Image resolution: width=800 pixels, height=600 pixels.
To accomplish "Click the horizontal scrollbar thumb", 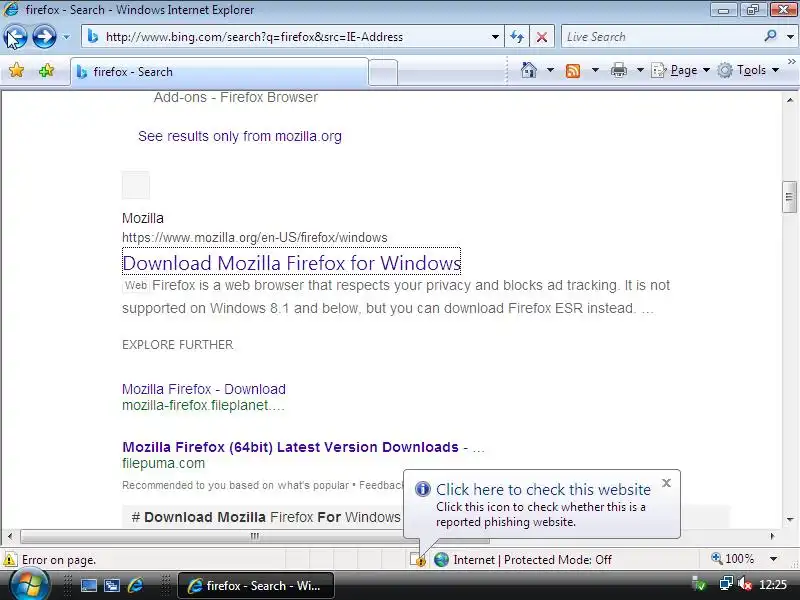I will (255, 536).
